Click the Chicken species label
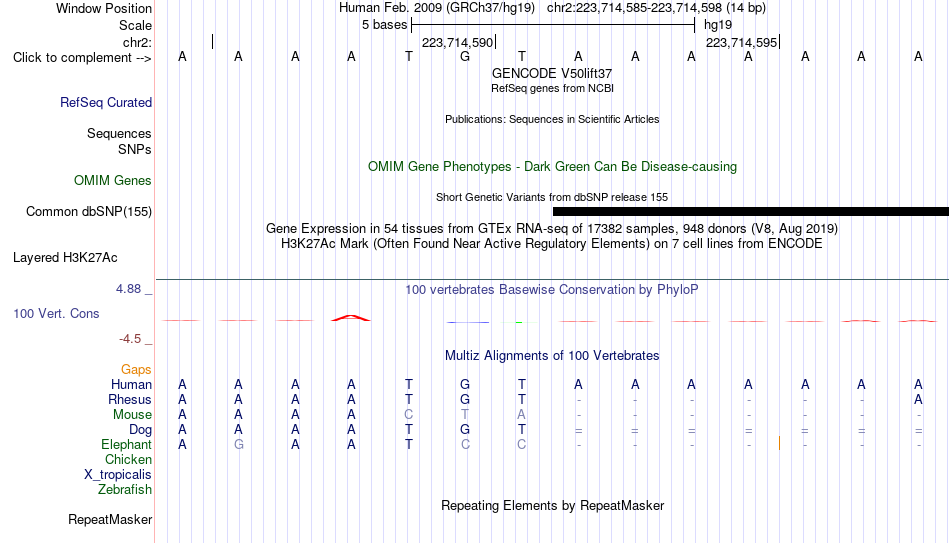 click(x=128, y=459)
